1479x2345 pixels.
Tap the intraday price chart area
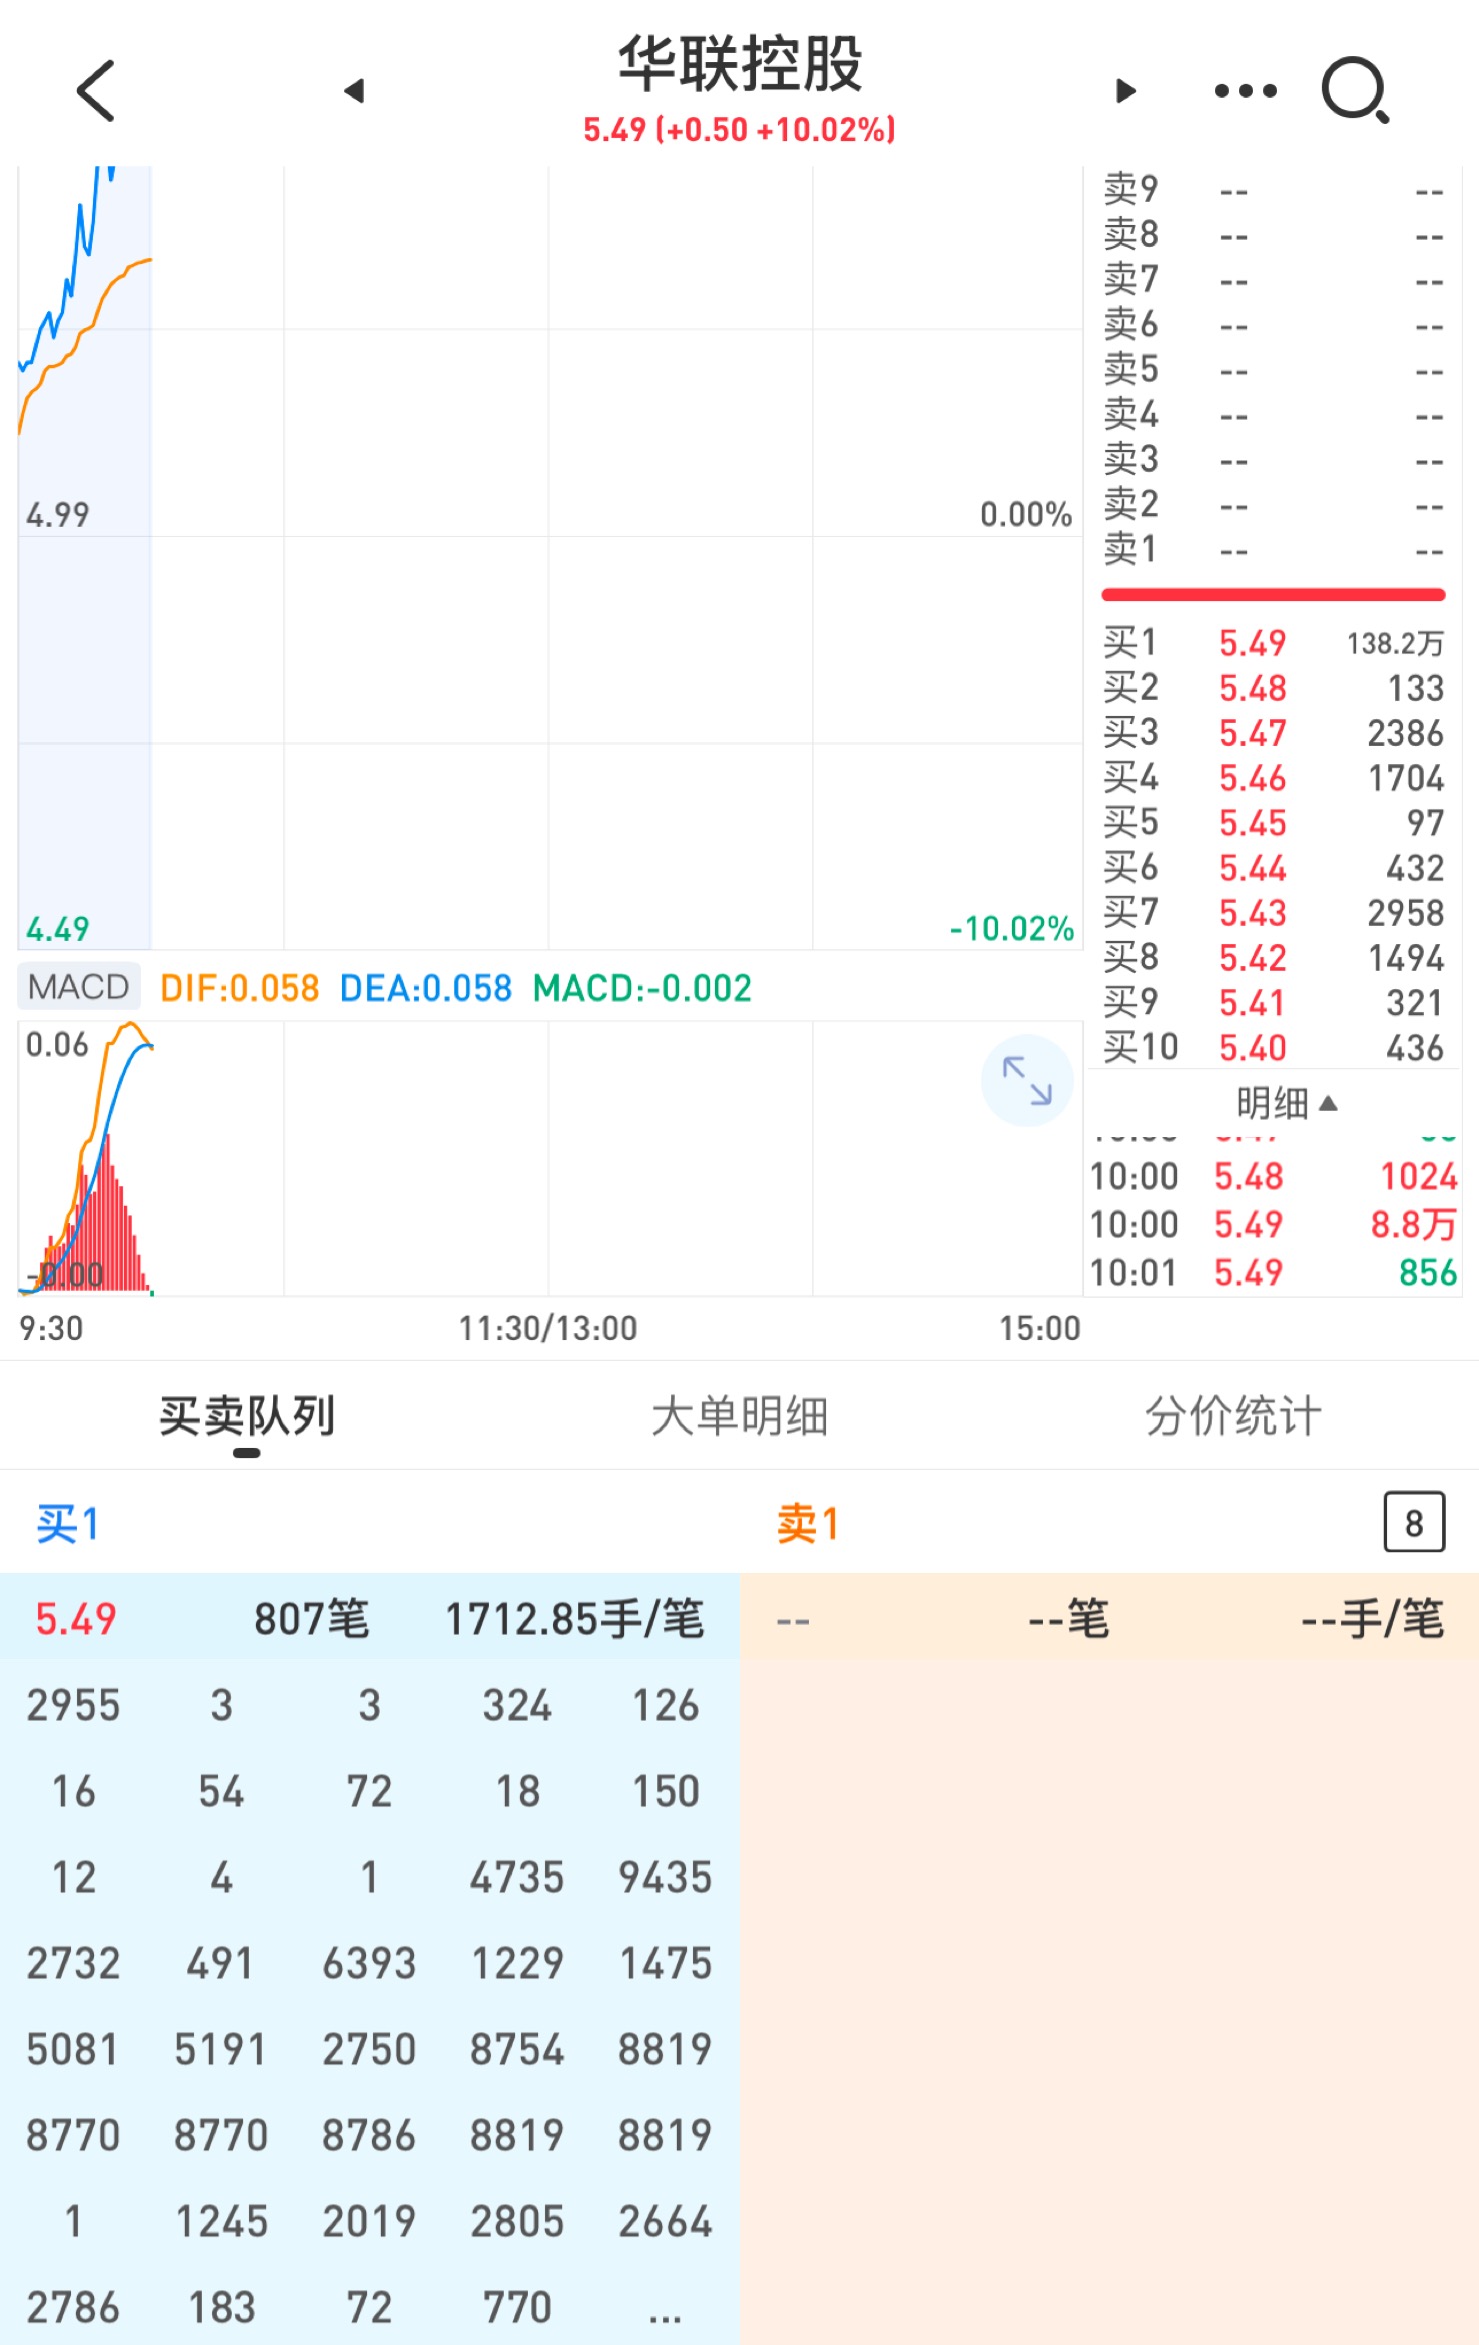[550, 557]
